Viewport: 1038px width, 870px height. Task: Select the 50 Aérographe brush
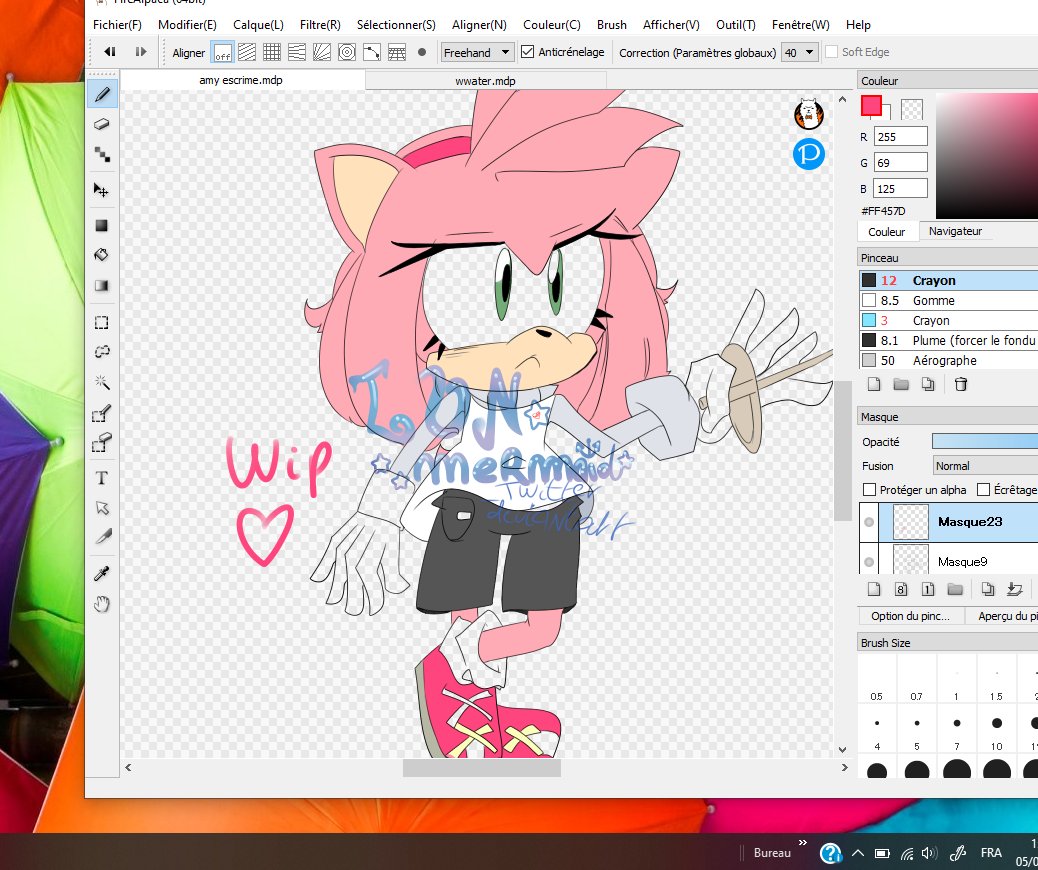948,360
